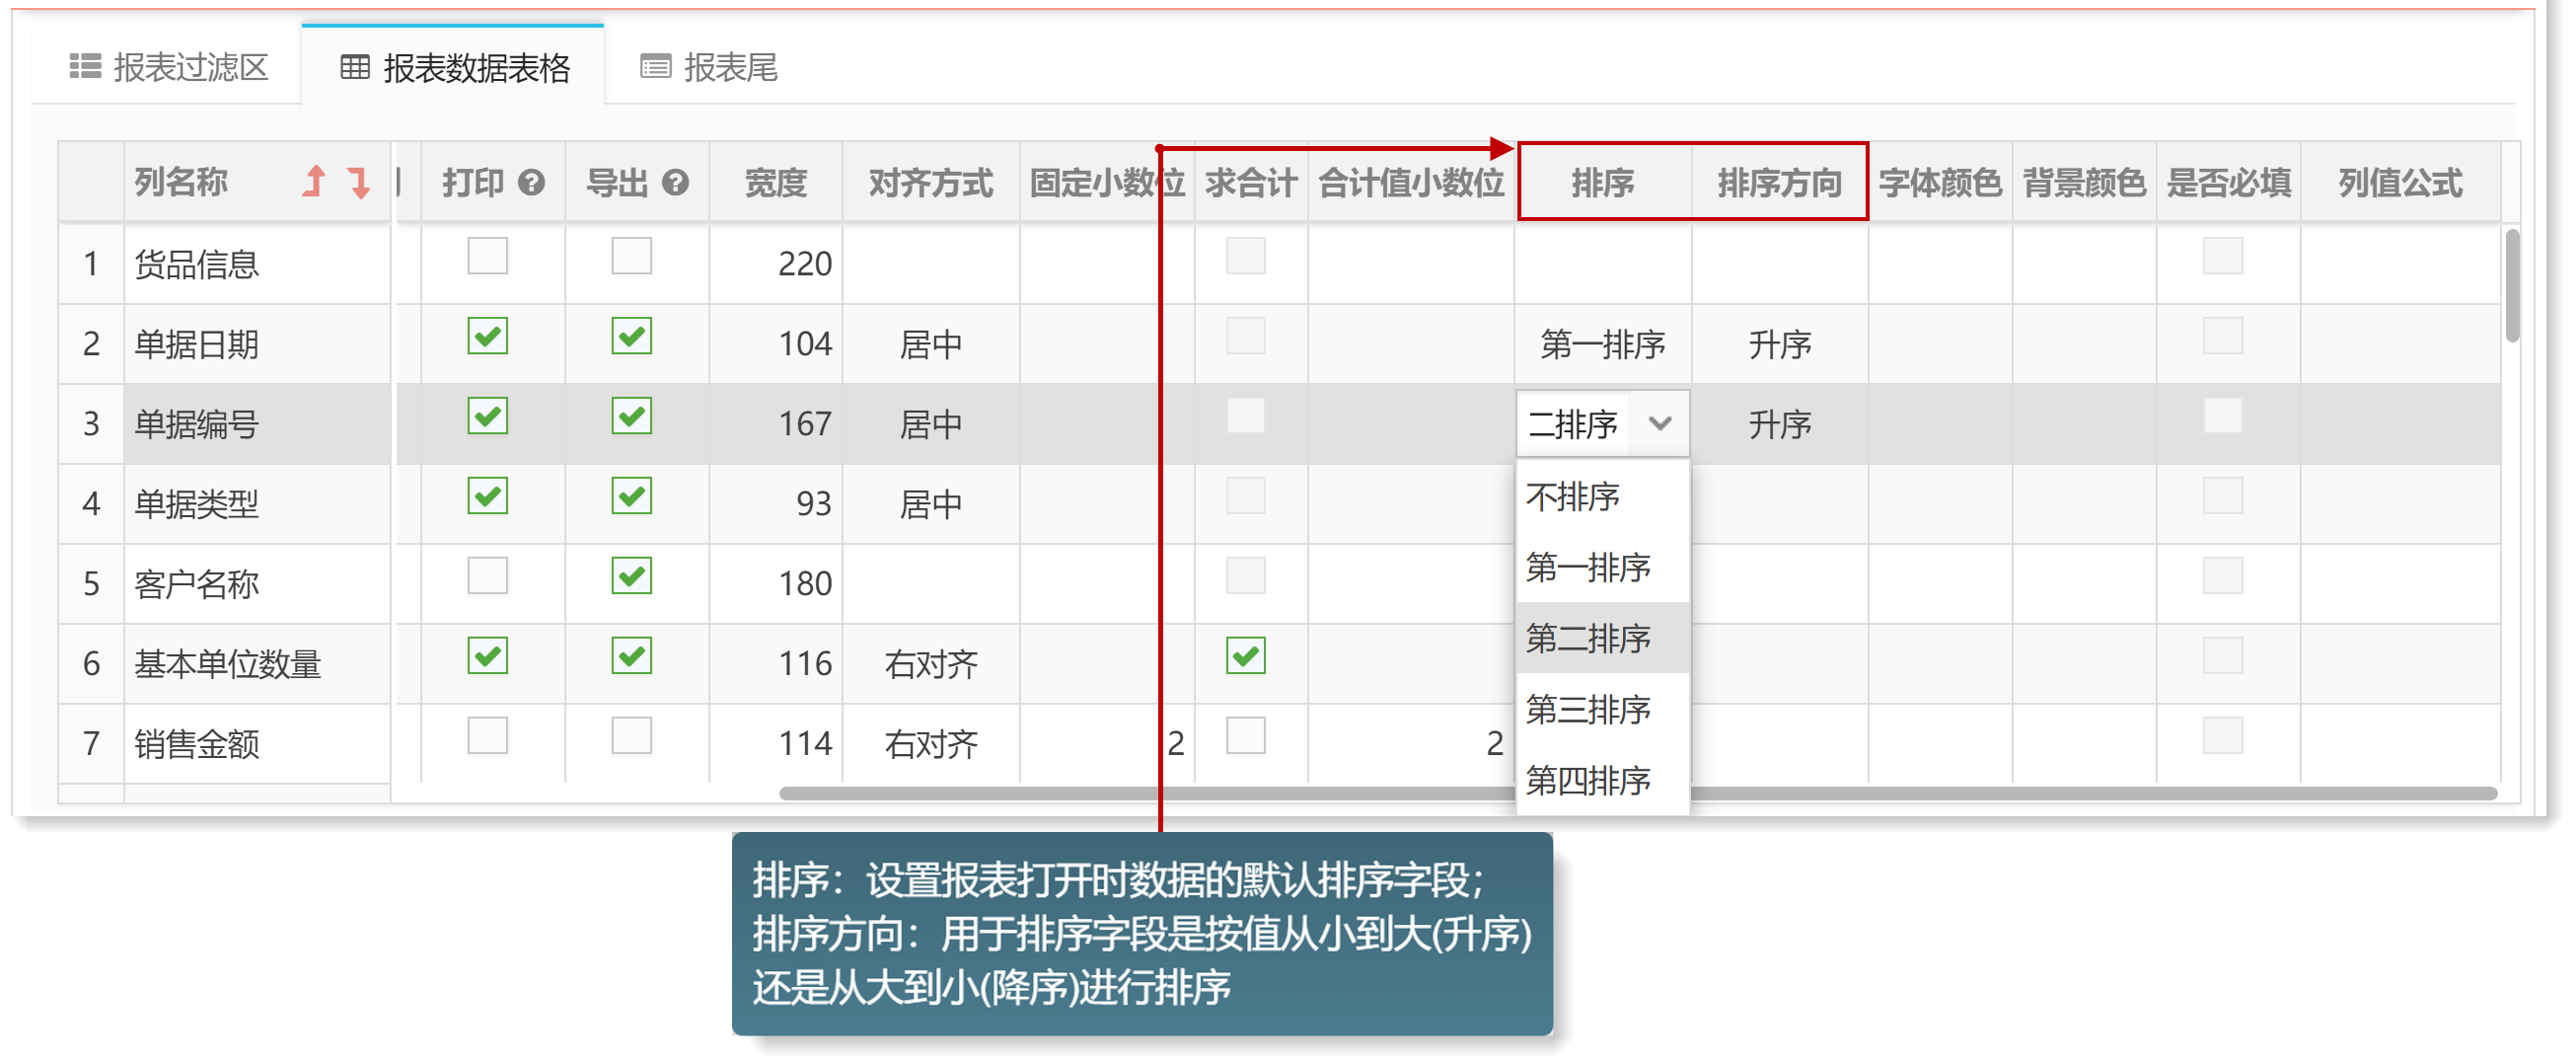Click the help icon next to 导出
Image resolution: width=2576 pixels, height=1061 pixels.
tap(676, 182)
